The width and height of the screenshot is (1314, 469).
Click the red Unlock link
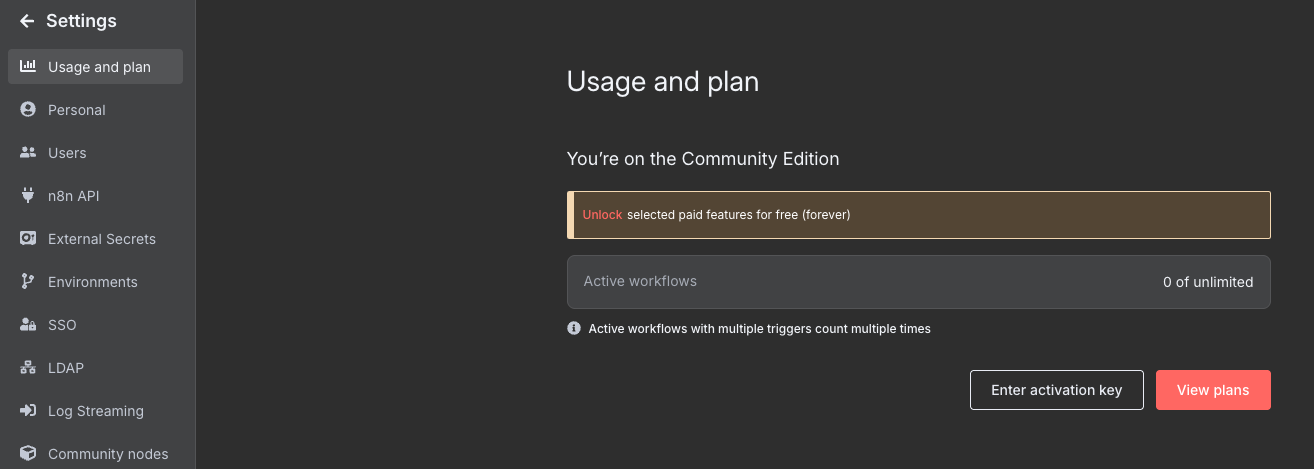[x=602, y=215]
